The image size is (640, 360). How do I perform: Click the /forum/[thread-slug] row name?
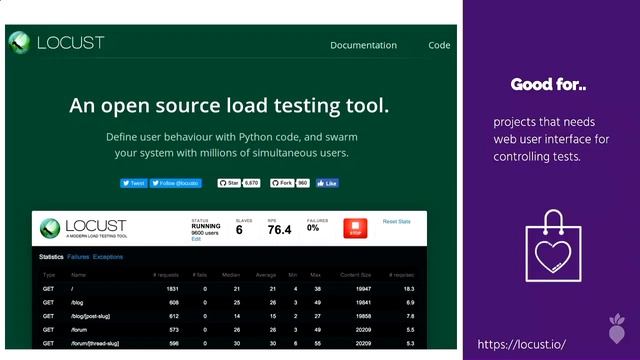click(95, 344)
